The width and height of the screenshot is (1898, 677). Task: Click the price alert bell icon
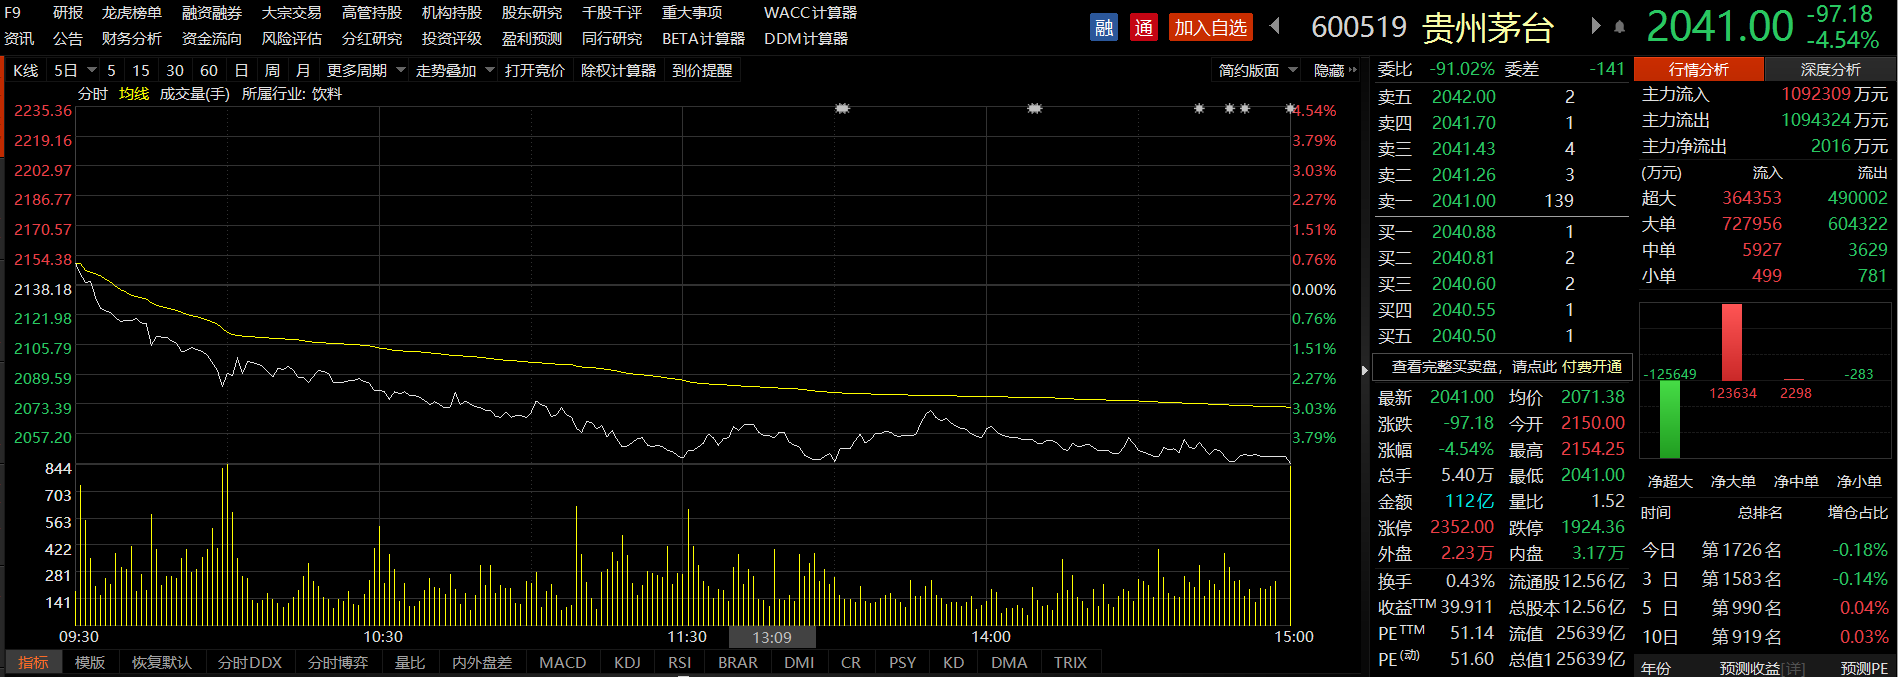[1620, 27]
